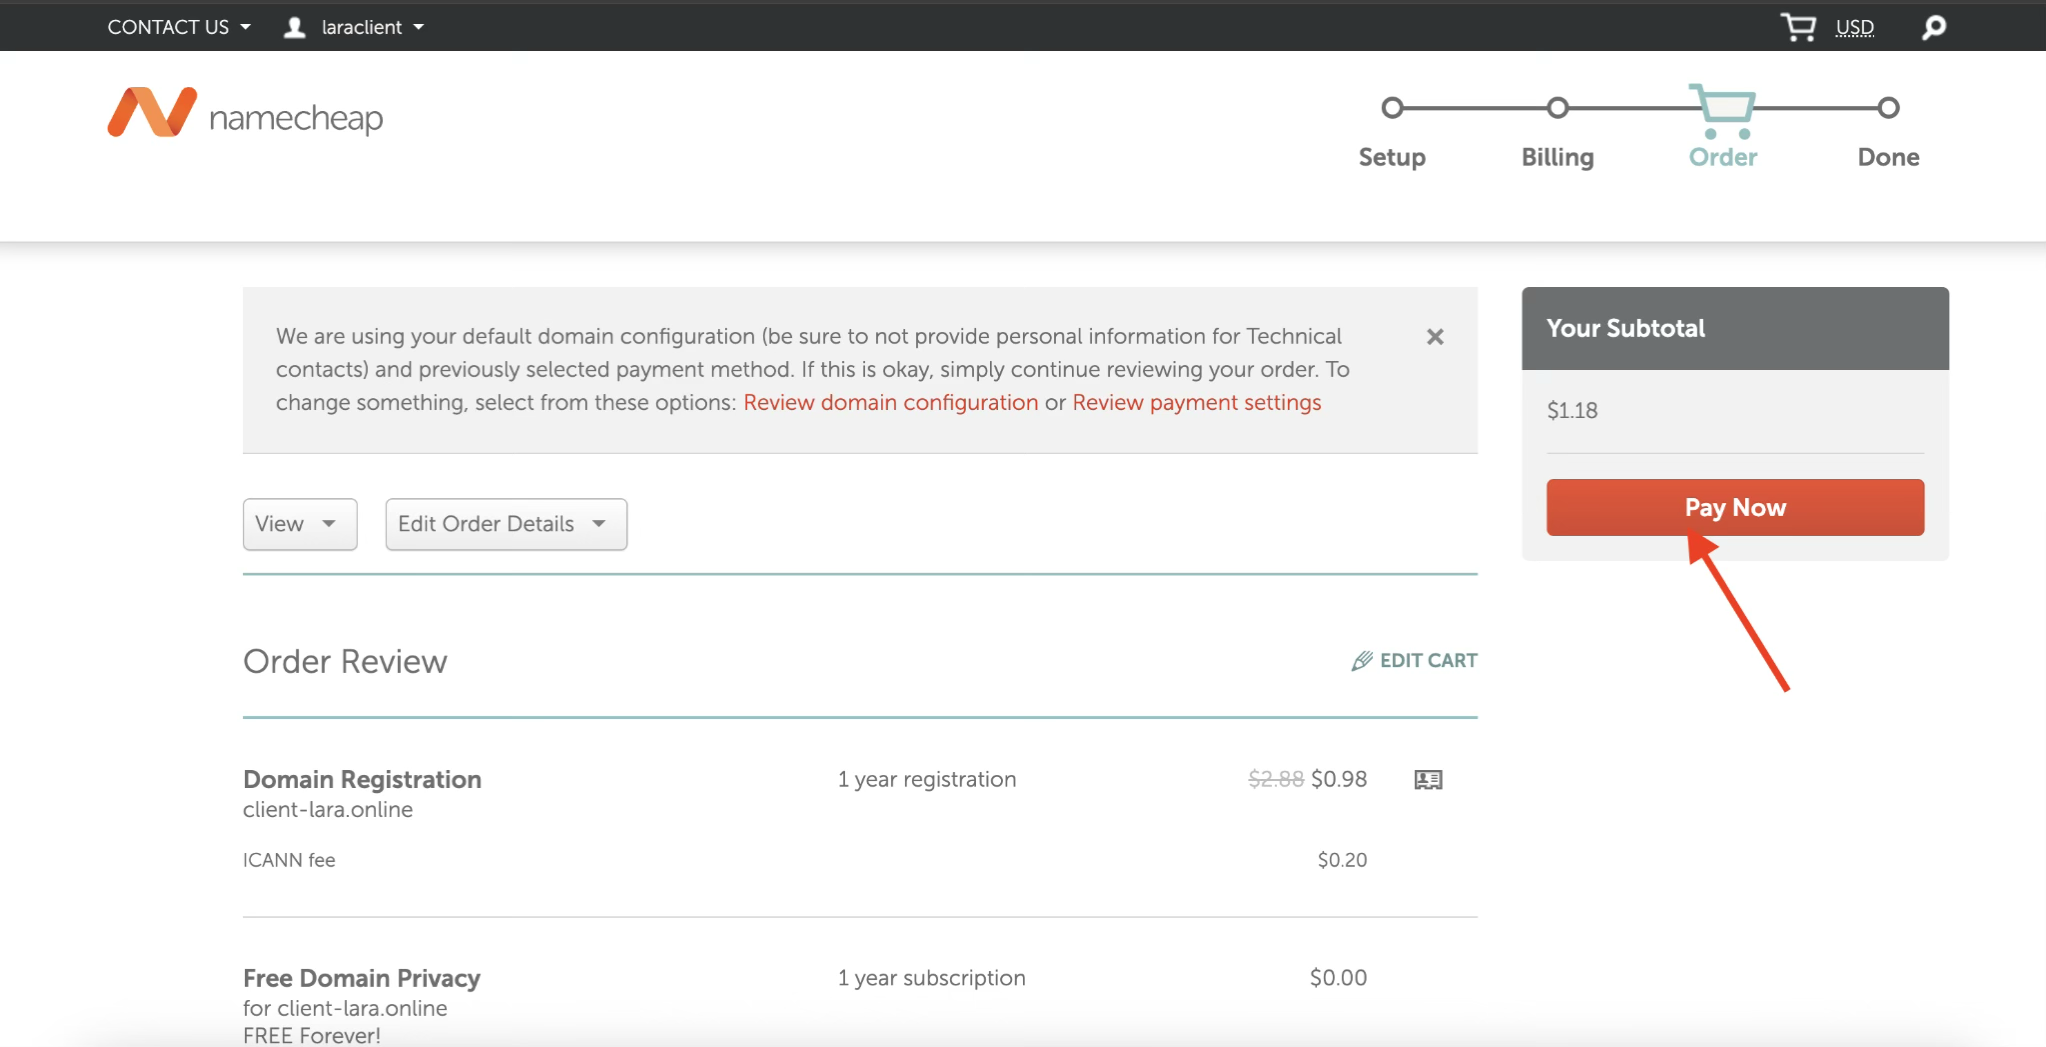
Task: Open Review domain configuration link
Action: pos(890,402)
